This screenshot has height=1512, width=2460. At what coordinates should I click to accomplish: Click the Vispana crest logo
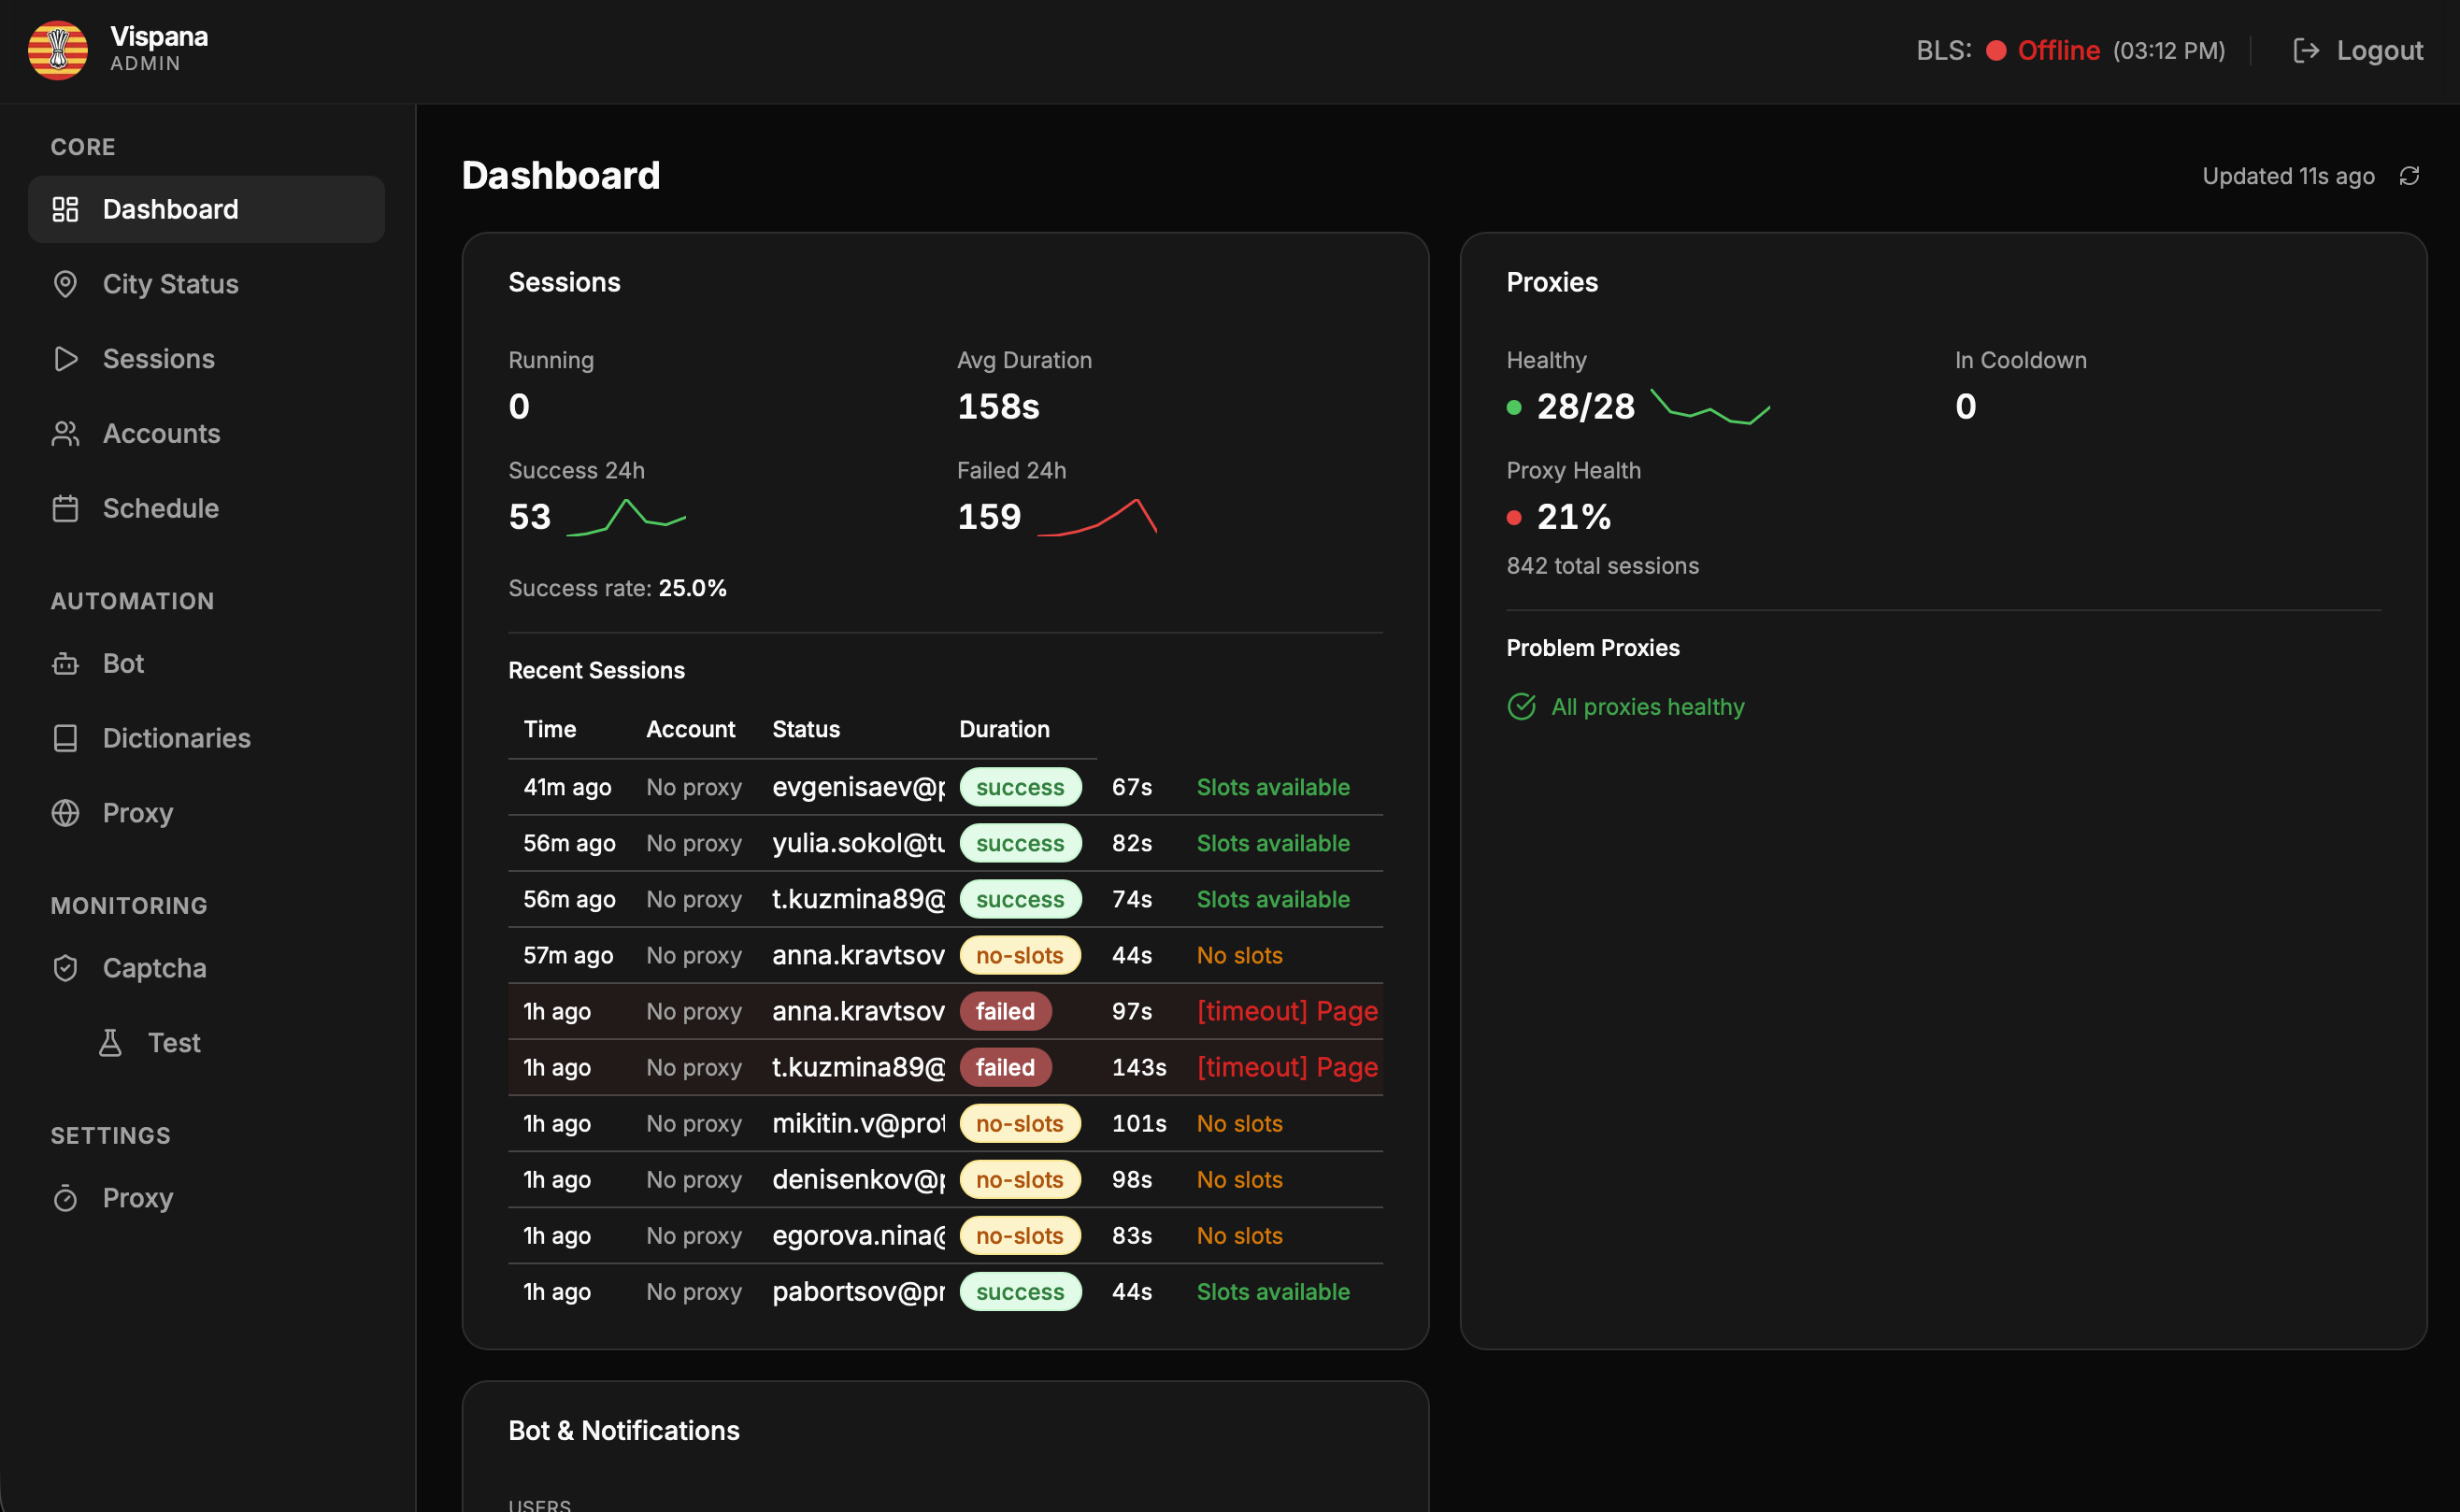click(x=57, y=49)
